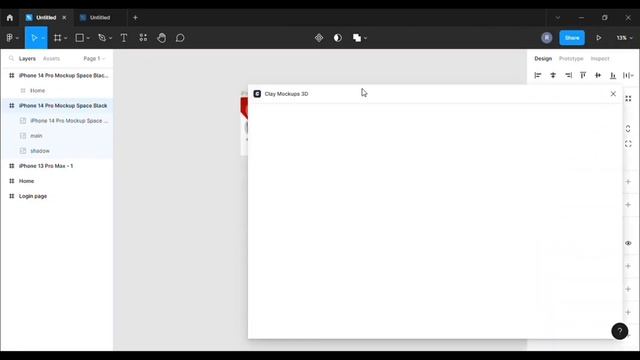Click the Clay Mockups 3D plugin logo

tap(257, 94)
